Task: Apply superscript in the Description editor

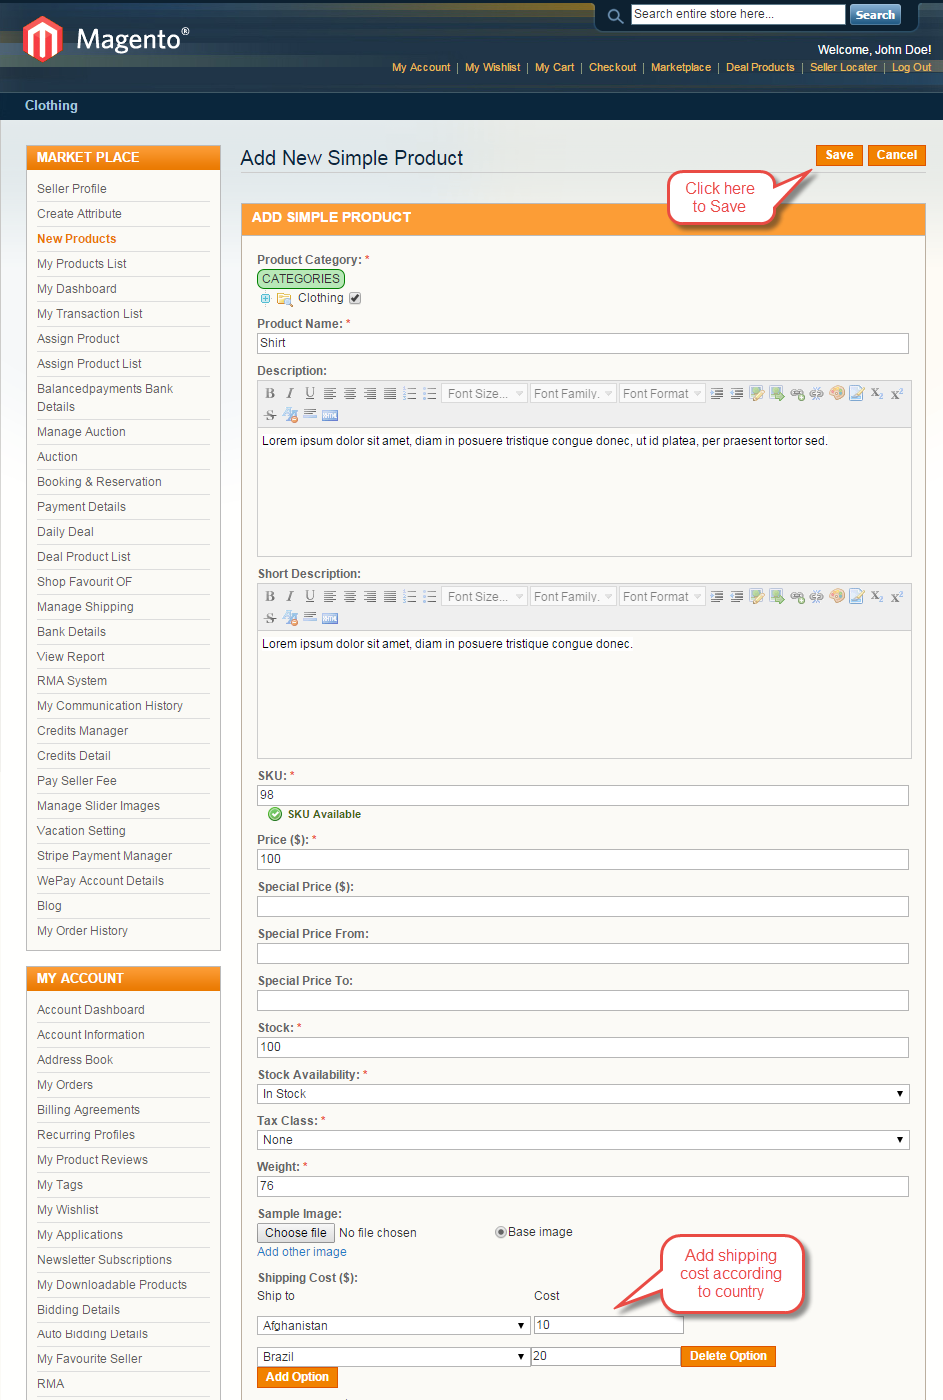Action: tap(897, 394)
